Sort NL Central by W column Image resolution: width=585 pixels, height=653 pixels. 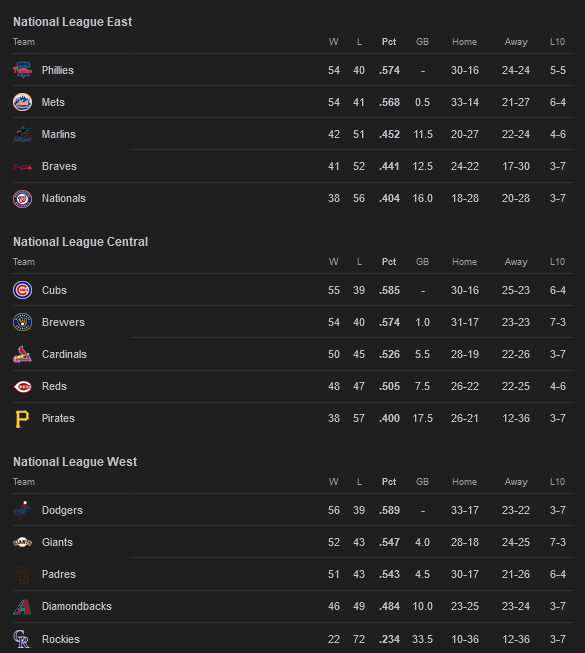334,262
